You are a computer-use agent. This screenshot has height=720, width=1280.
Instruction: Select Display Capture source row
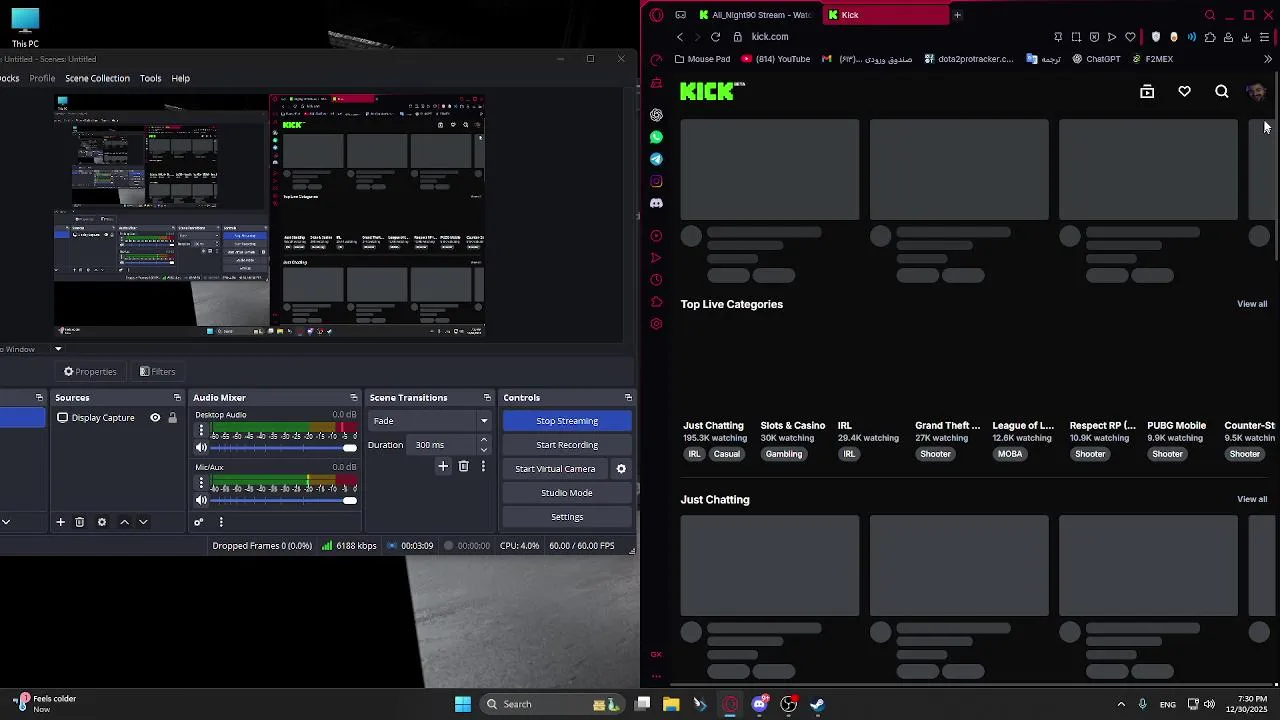[115, 418]
